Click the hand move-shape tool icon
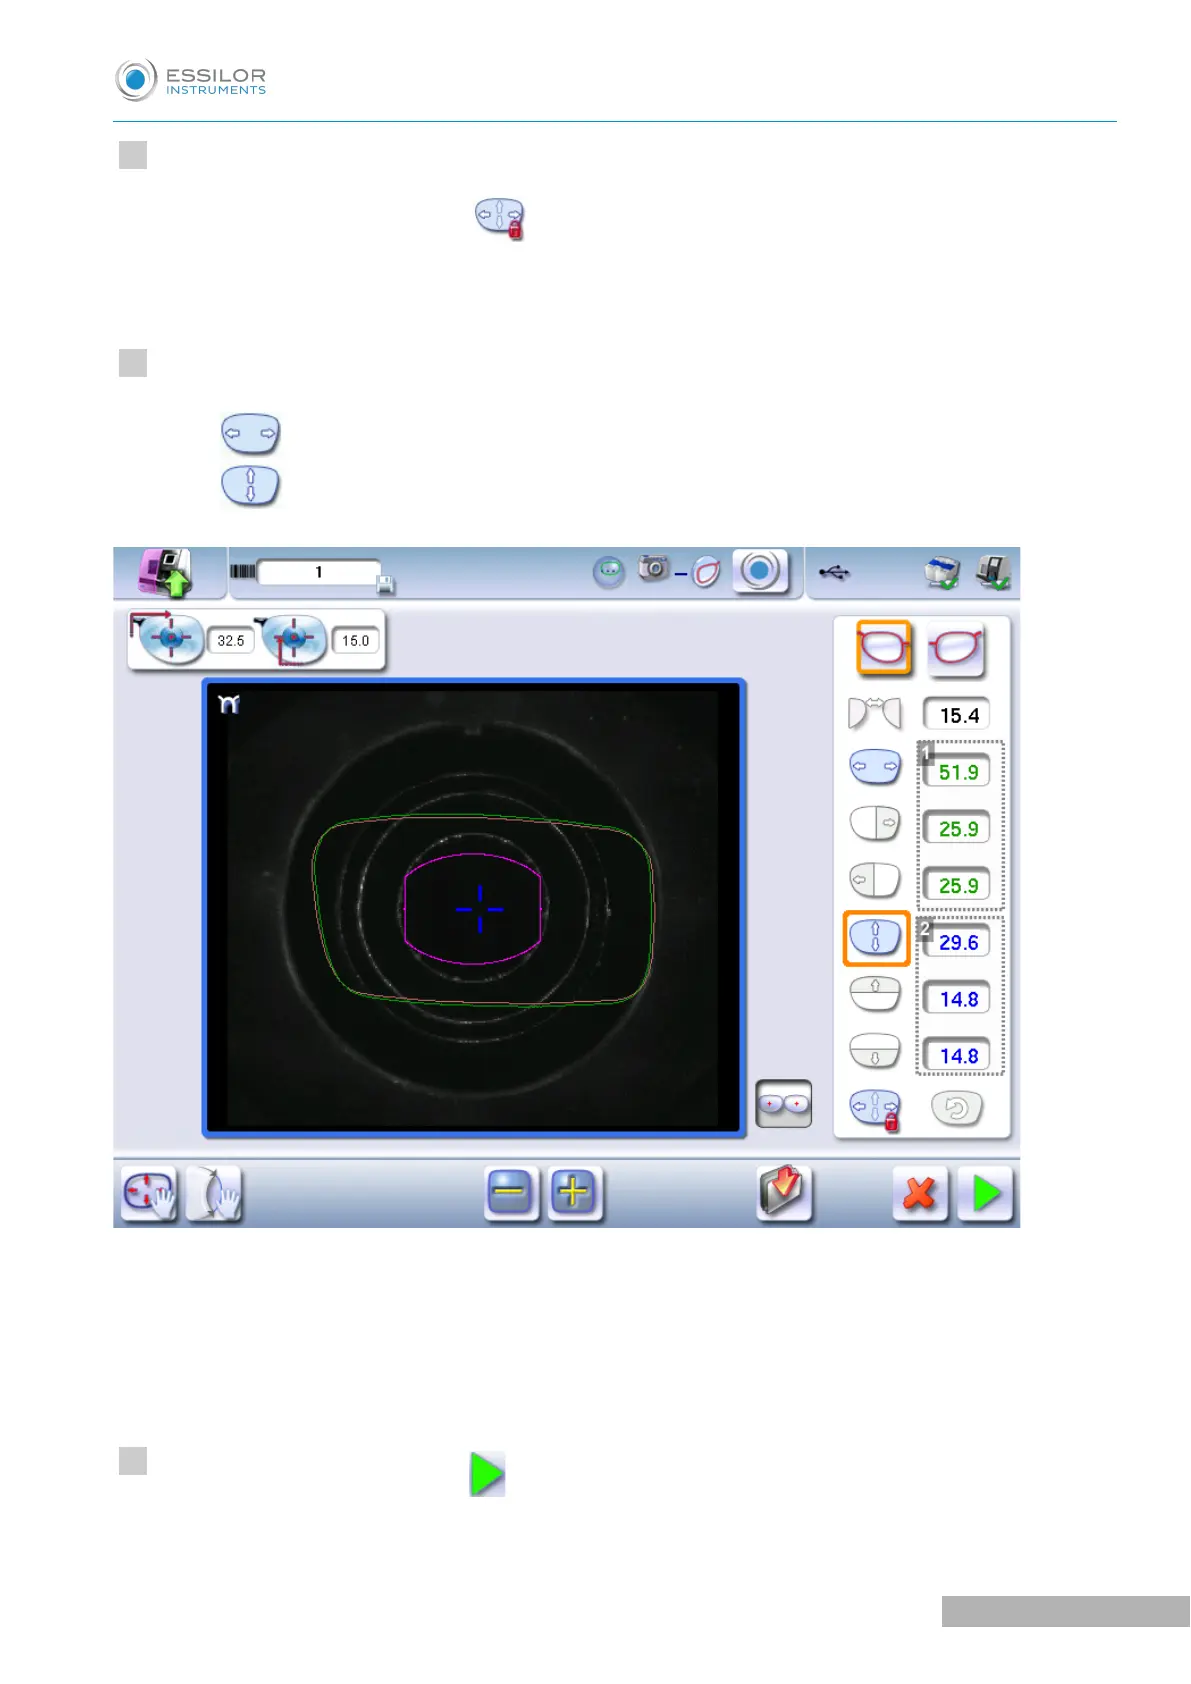Screen dimensions: 1191x1684 click(149, 1193)
